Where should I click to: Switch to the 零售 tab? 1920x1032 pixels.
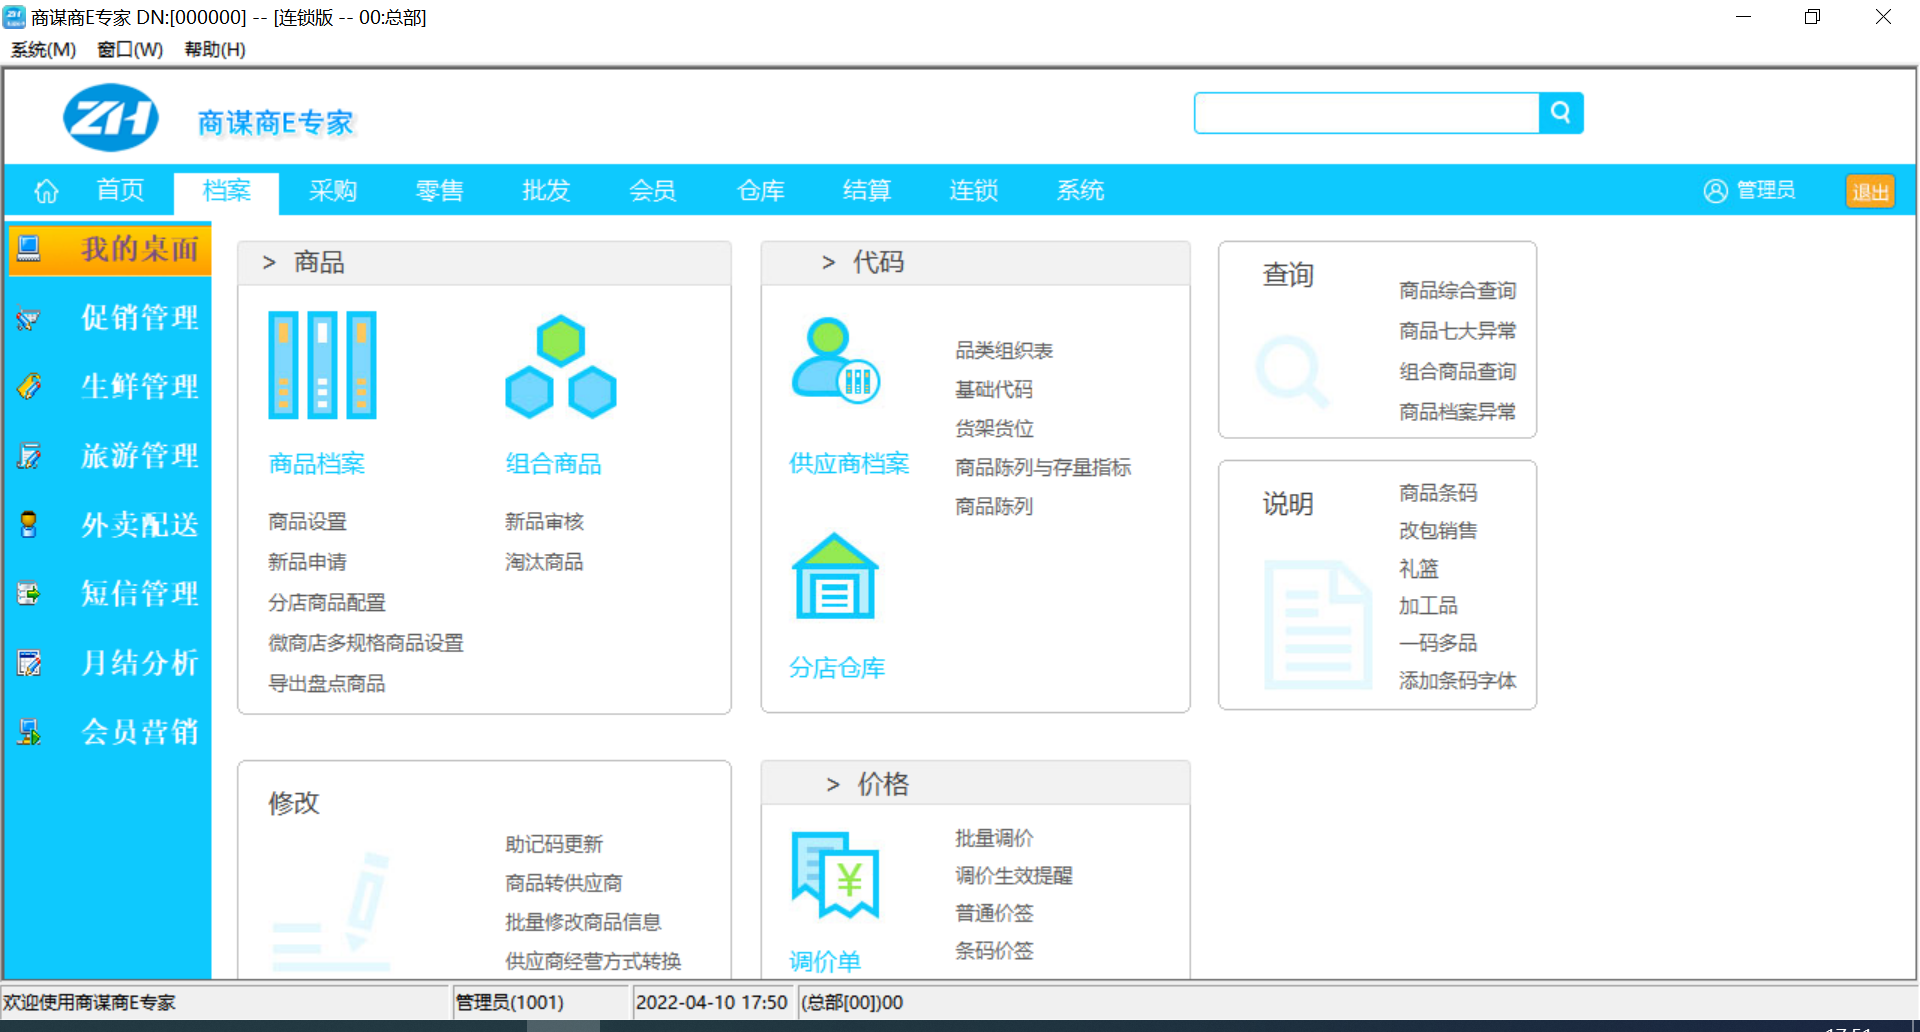coord(440,191)
